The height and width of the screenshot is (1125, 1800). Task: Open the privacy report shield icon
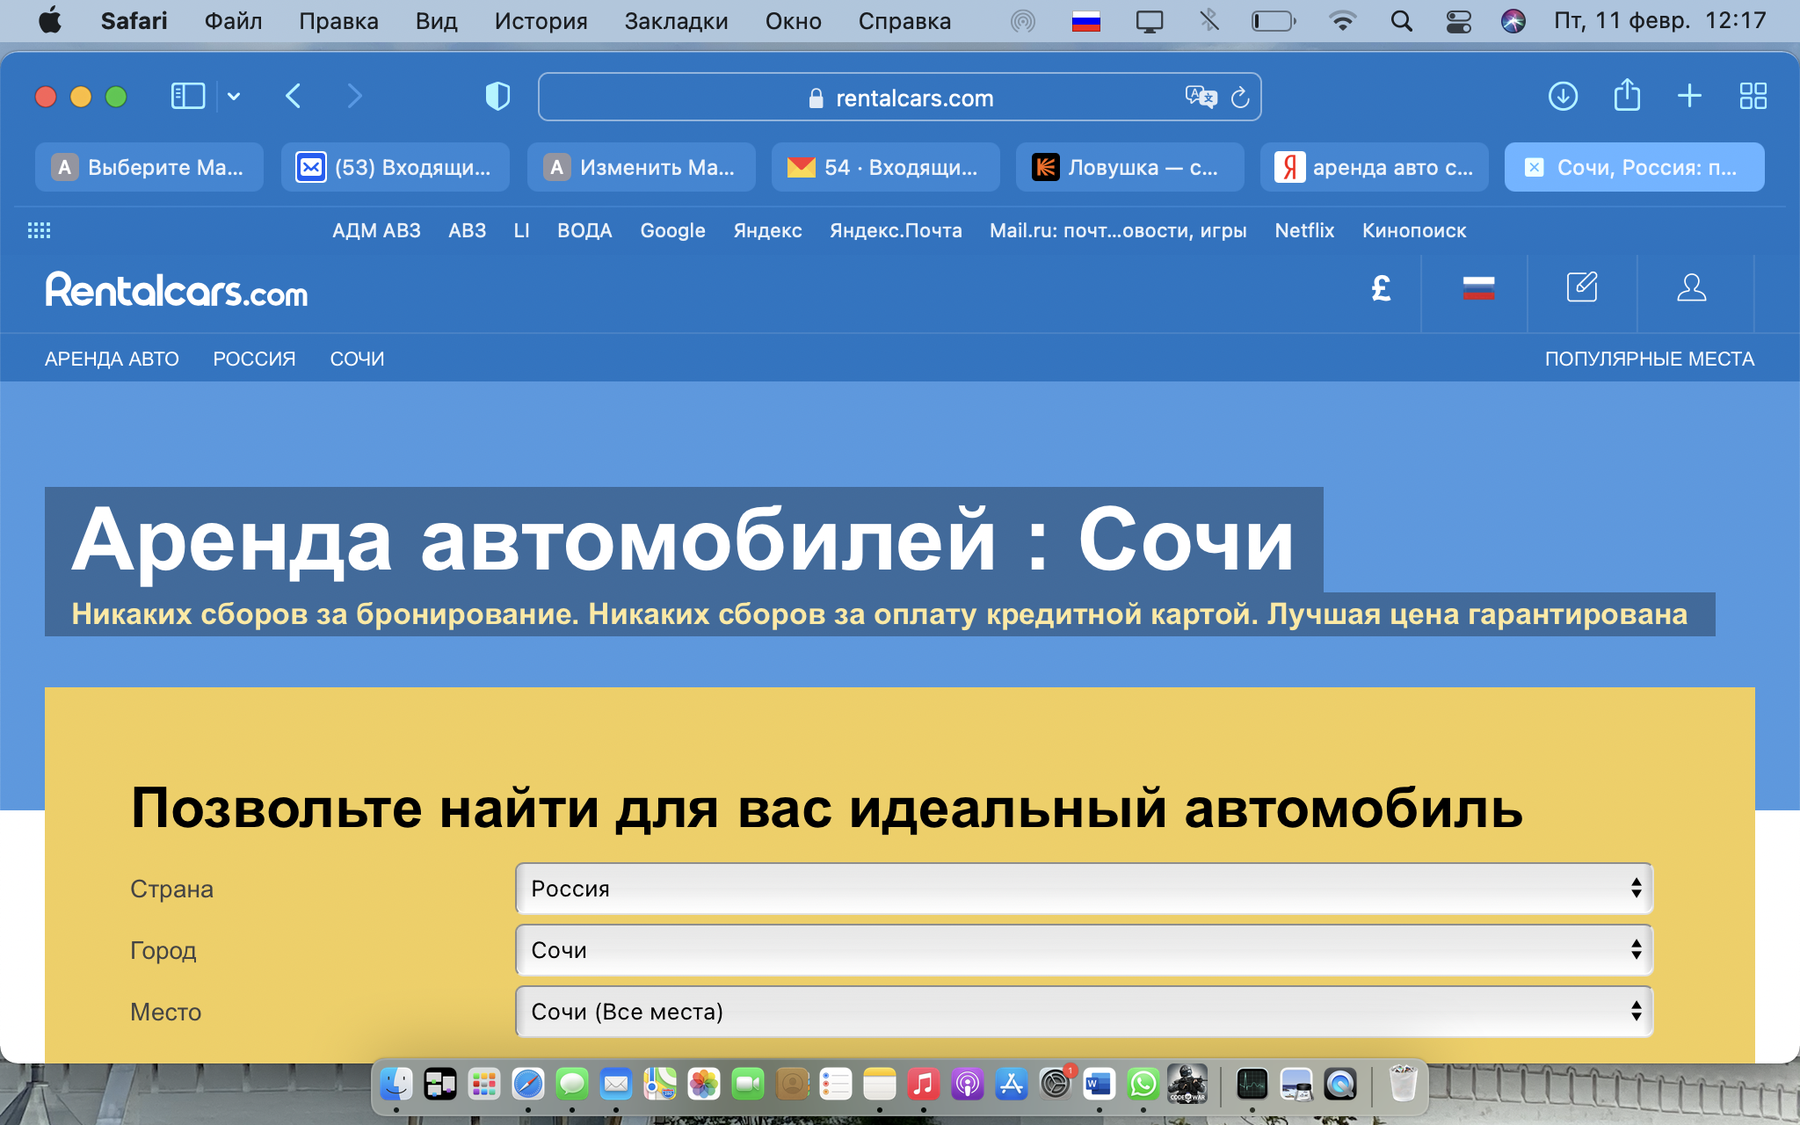coord(497,96)
